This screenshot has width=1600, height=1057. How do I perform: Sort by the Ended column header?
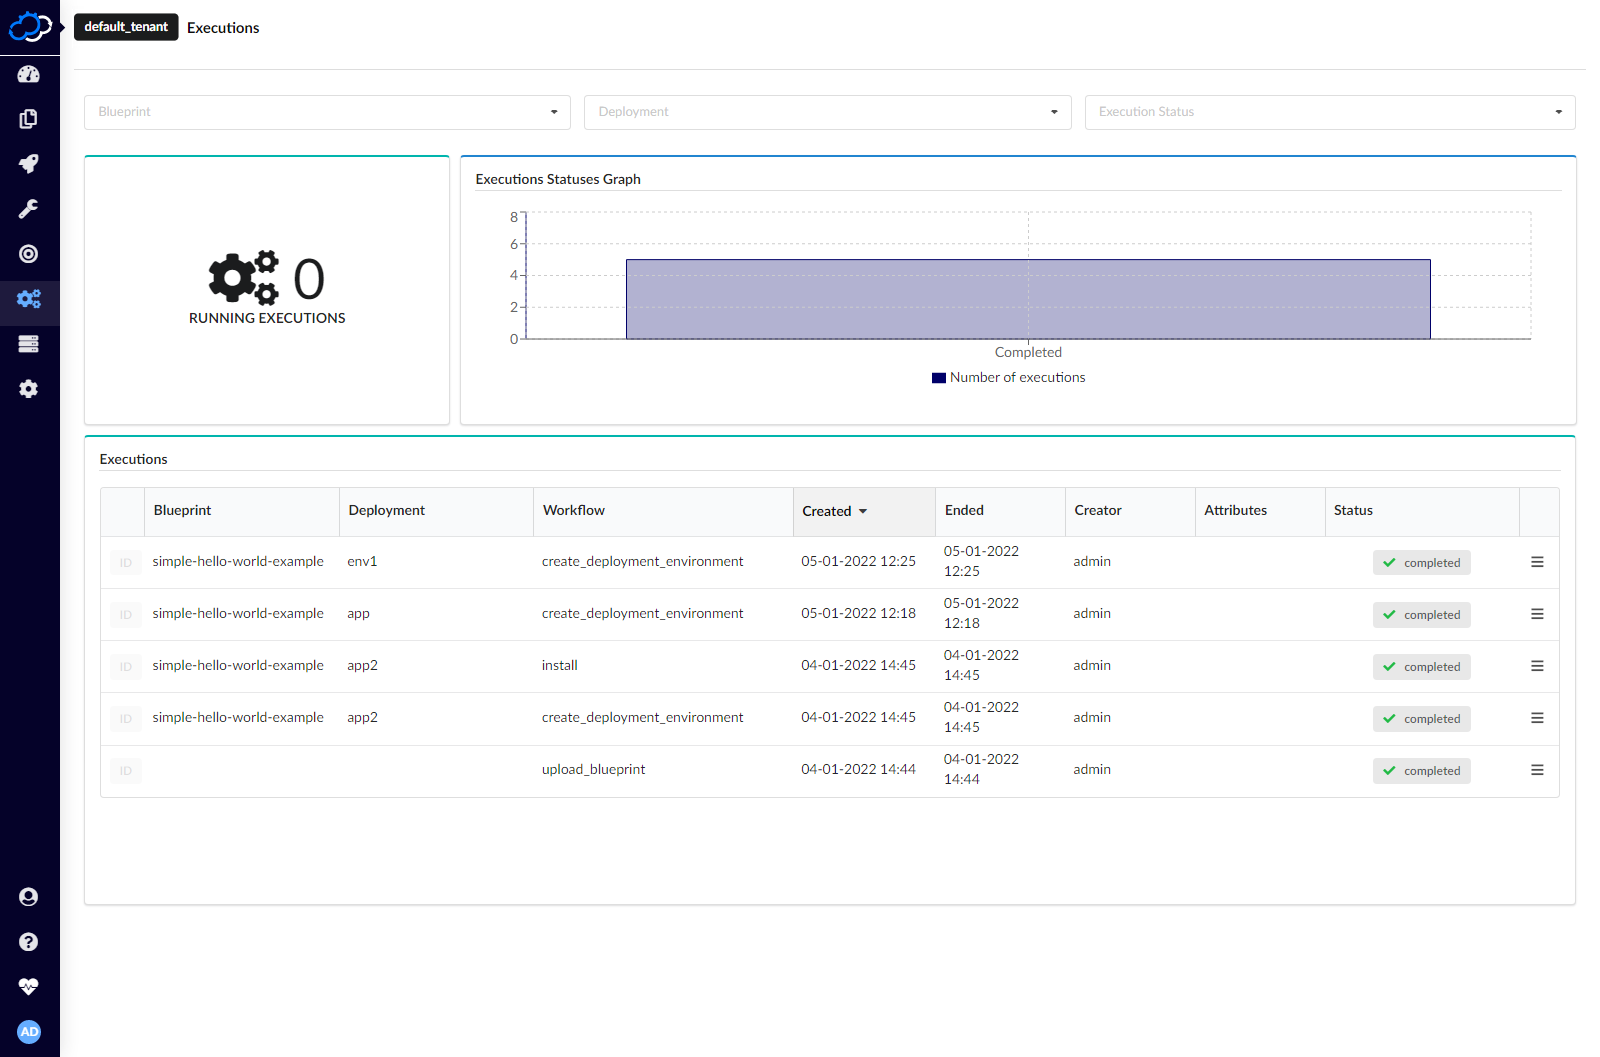point(1000,511)
